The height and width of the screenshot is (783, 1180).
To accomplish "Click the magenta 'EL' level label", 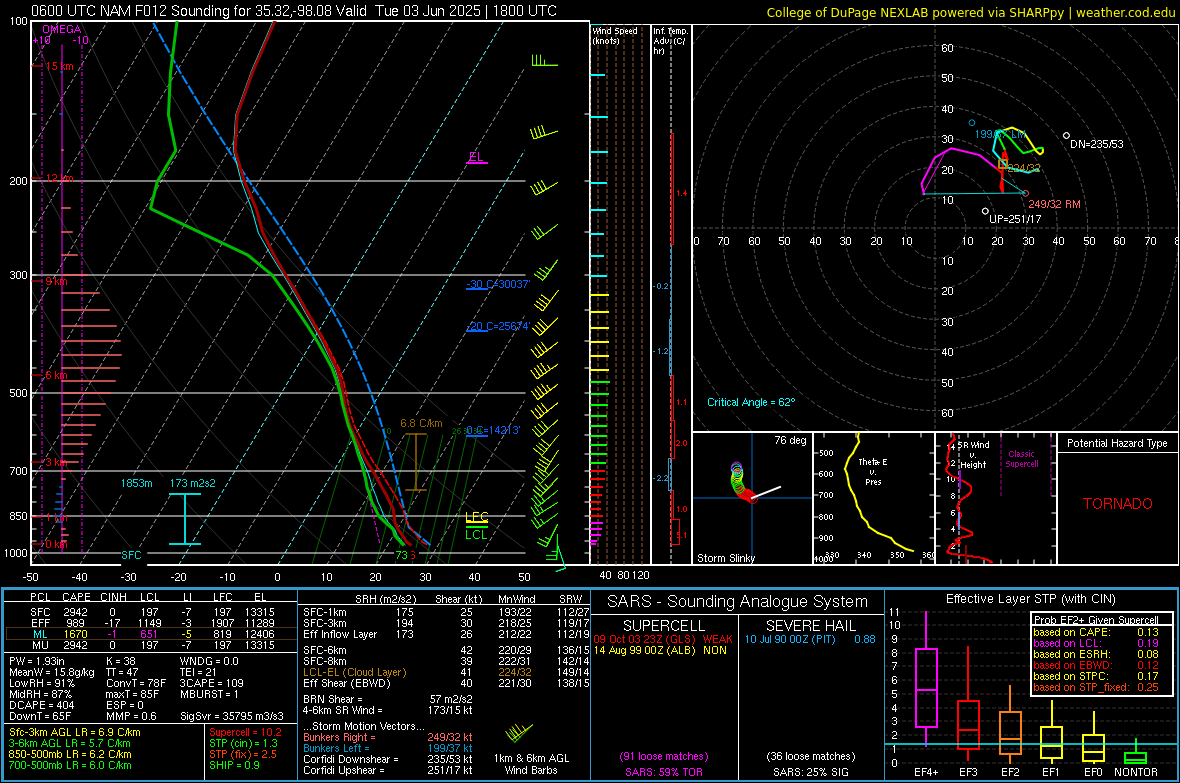I will [x=476, y=157].
